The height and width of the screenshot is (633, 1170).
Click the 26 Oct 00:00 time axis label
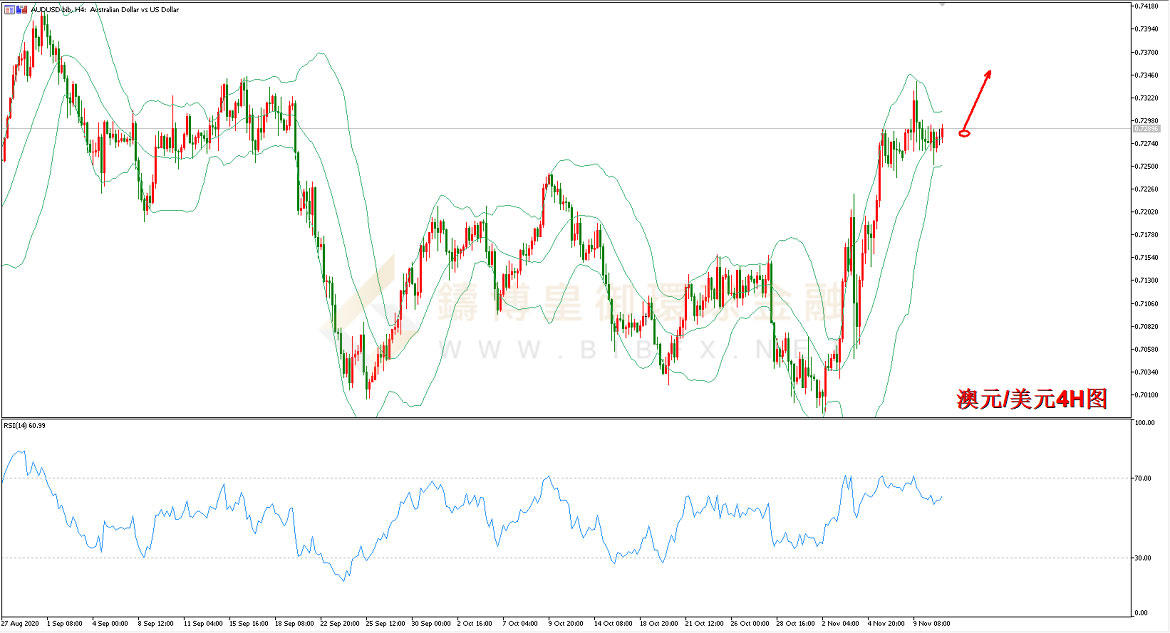coord(750,623)
